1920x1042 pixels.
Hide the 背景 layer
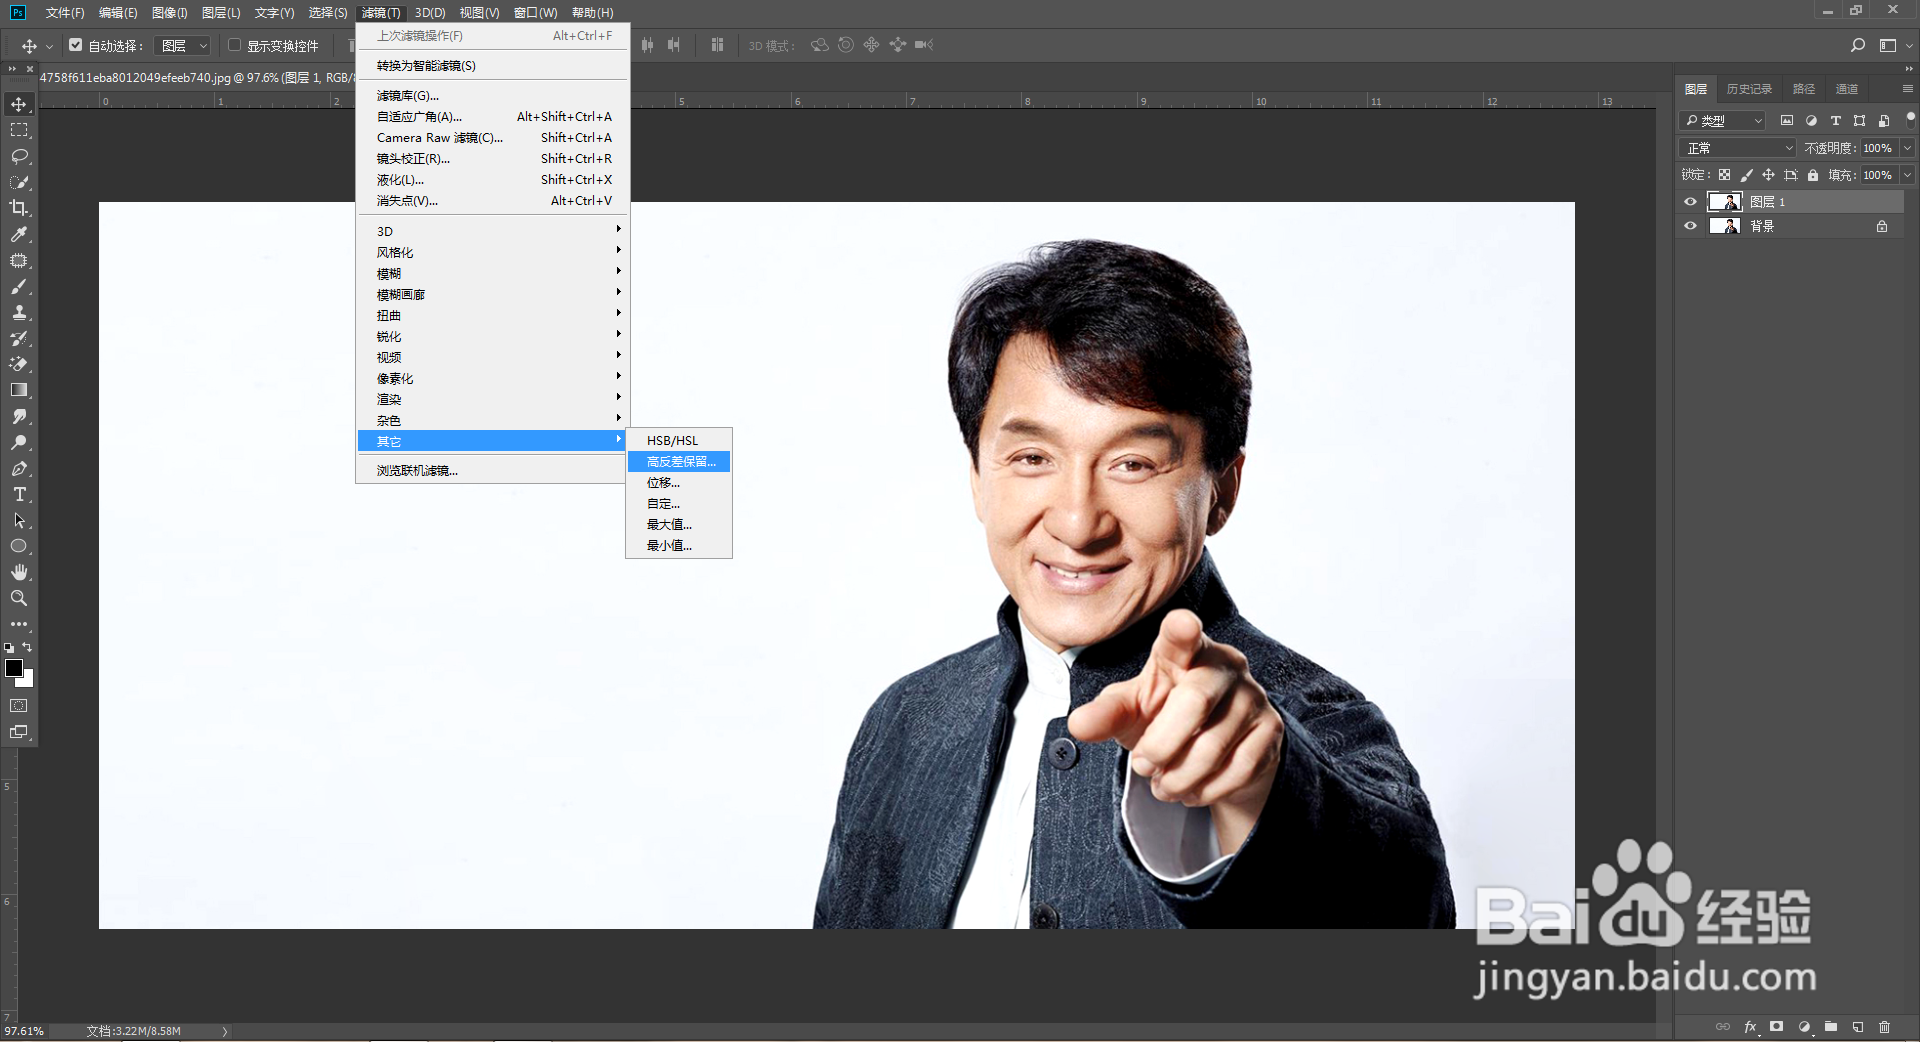click(1691, 226)
